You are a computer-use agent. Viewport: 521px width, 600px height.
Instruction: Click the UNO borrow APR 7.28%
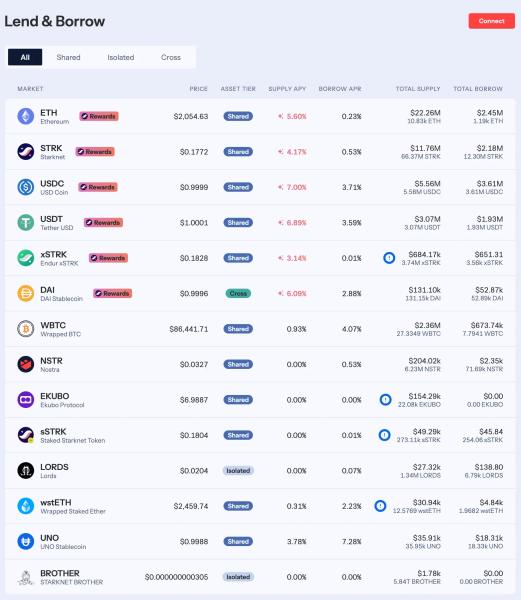pos(352,541)
